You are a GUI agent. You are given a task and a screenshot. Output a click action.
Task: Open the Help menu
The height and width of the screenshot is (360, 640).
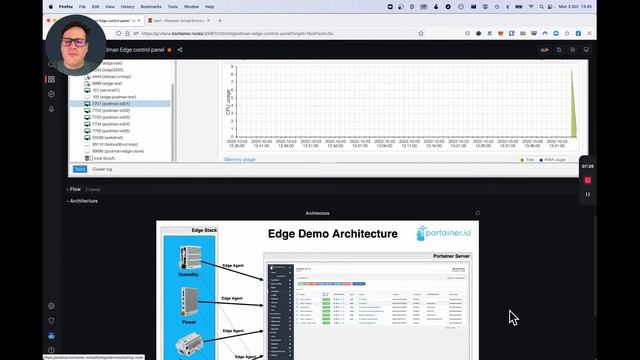click(209, 7)
